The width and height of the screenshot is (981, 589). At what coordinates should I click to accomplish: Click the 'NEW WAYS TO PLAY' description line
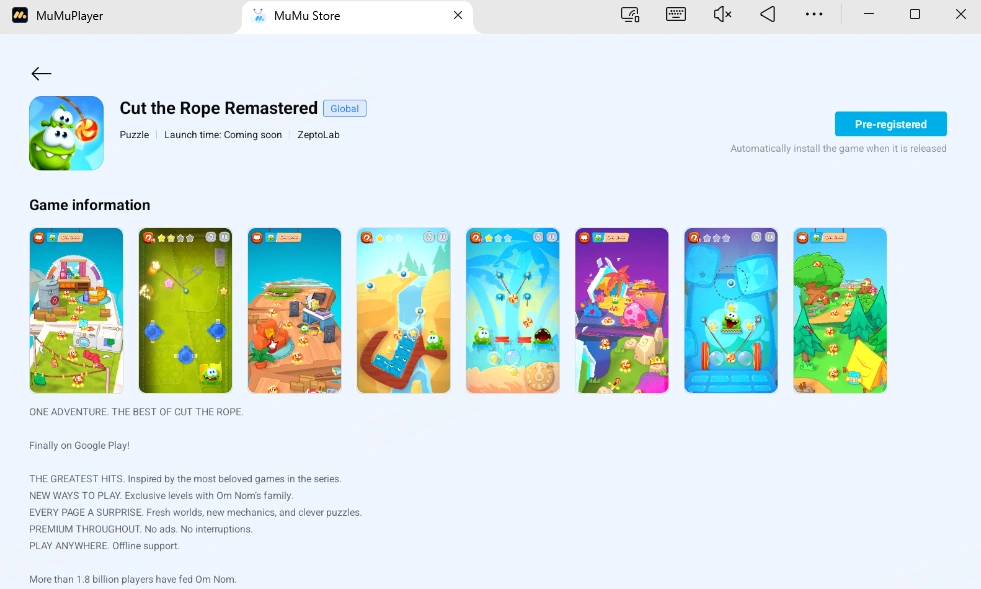[x=161, y=496]
